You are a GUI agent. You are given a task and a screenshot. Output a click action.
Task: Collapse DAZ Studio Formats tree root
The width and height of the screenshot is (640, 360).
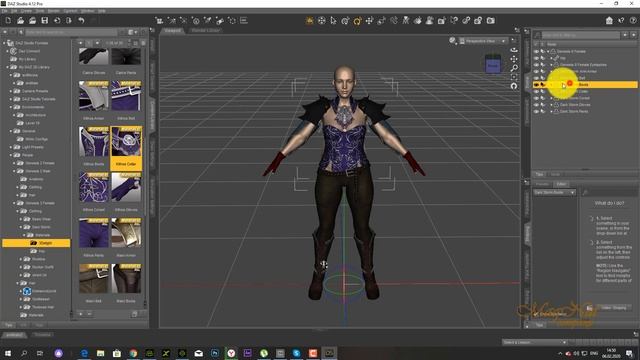[4, 43]
